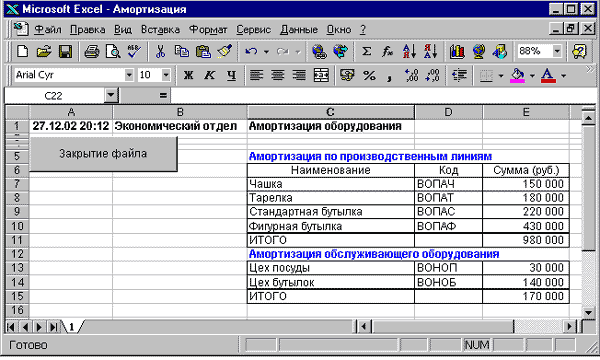
Task: Create a new workbook with New icon
Action: pyautogui.click(x=23, y=51)
